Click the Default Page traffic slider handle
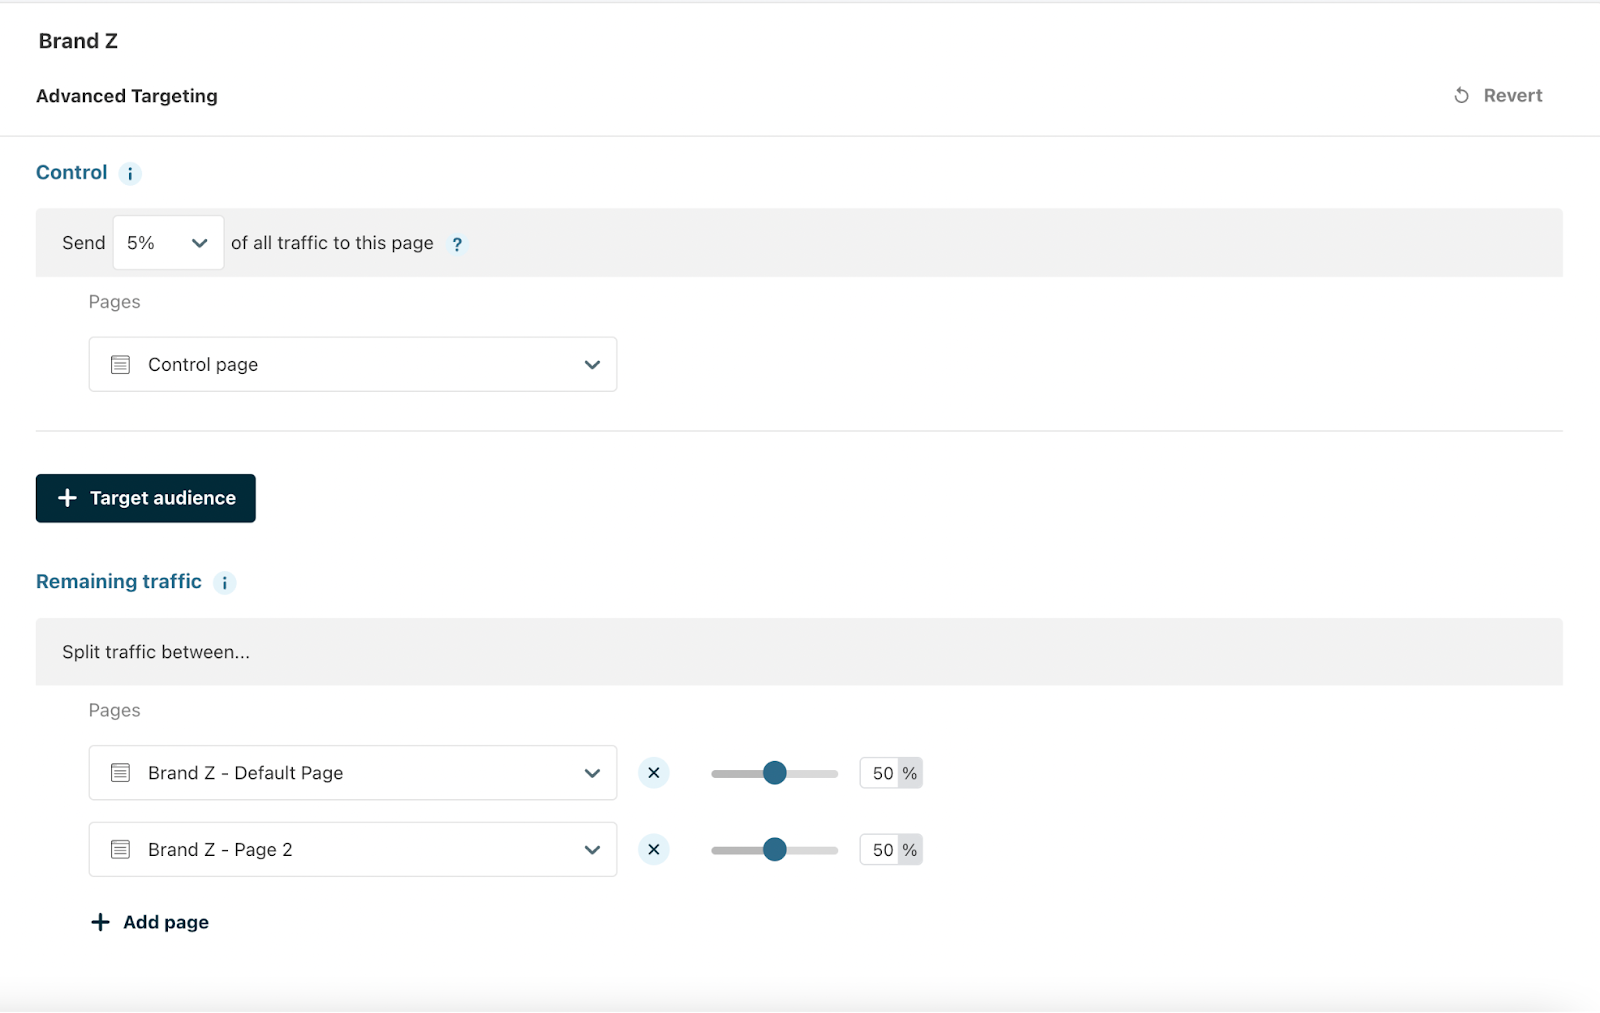This screenshot has height=1013, width=1600. tap(774, 773)
